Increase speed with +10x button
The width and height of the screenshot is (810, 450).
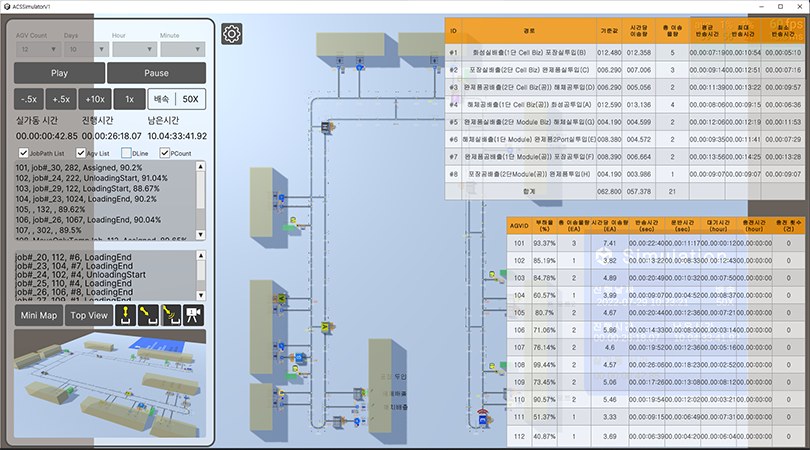[96, 99]
